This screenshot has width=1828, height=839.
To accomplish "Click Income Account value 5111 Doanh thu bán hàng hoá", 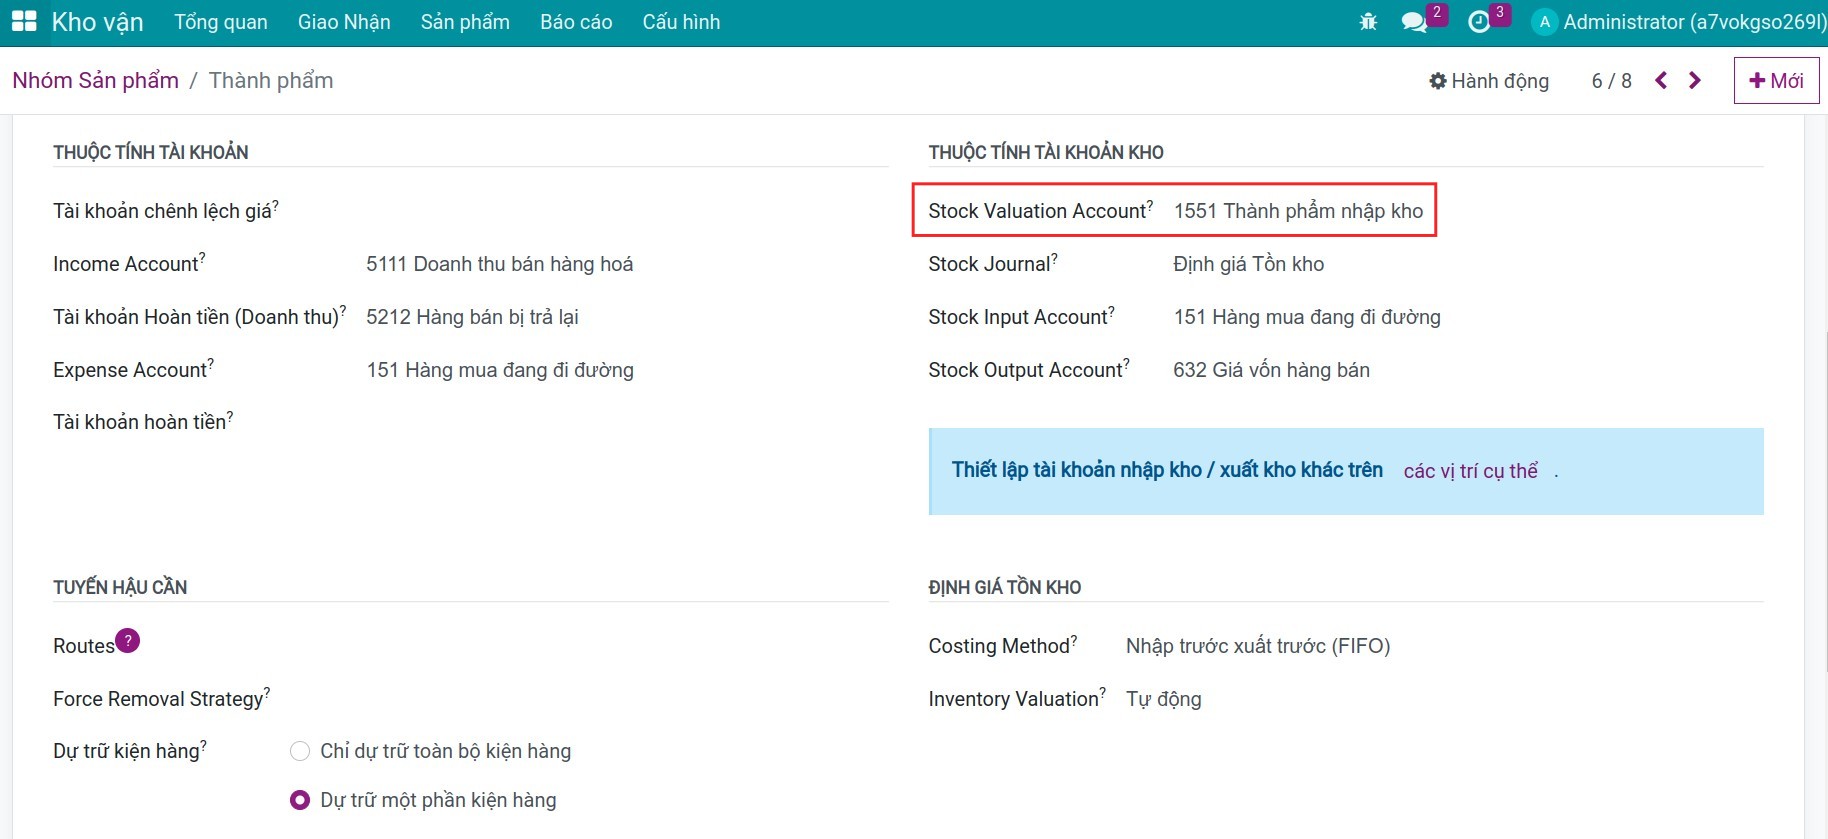I will [499, 264].
